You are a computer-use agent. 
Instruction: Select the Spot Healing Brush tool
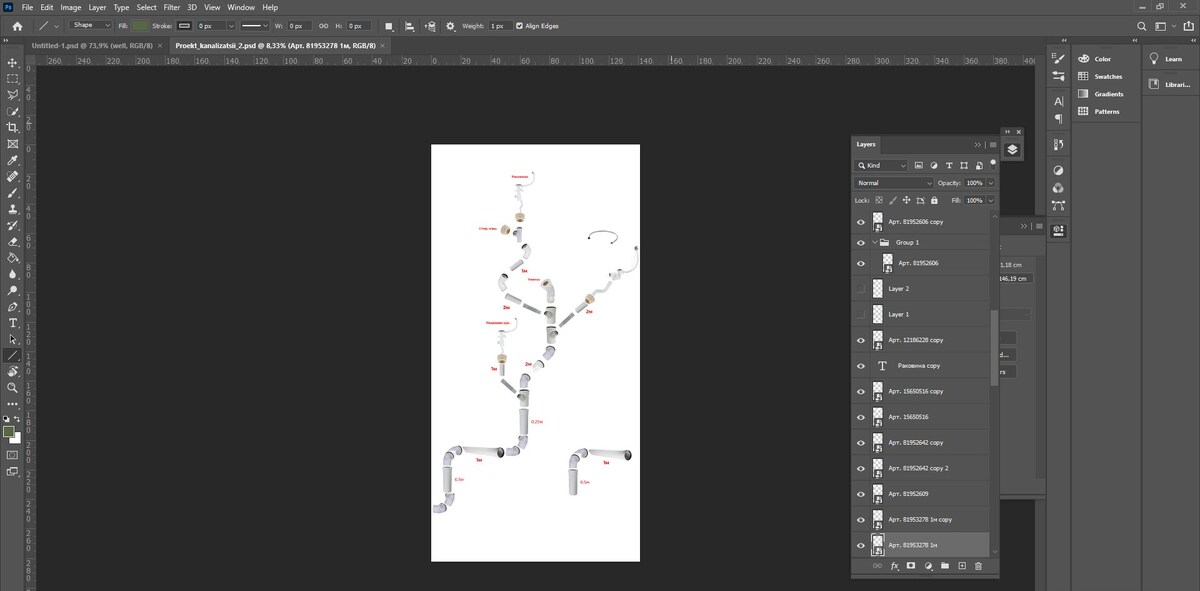(12, 176)
